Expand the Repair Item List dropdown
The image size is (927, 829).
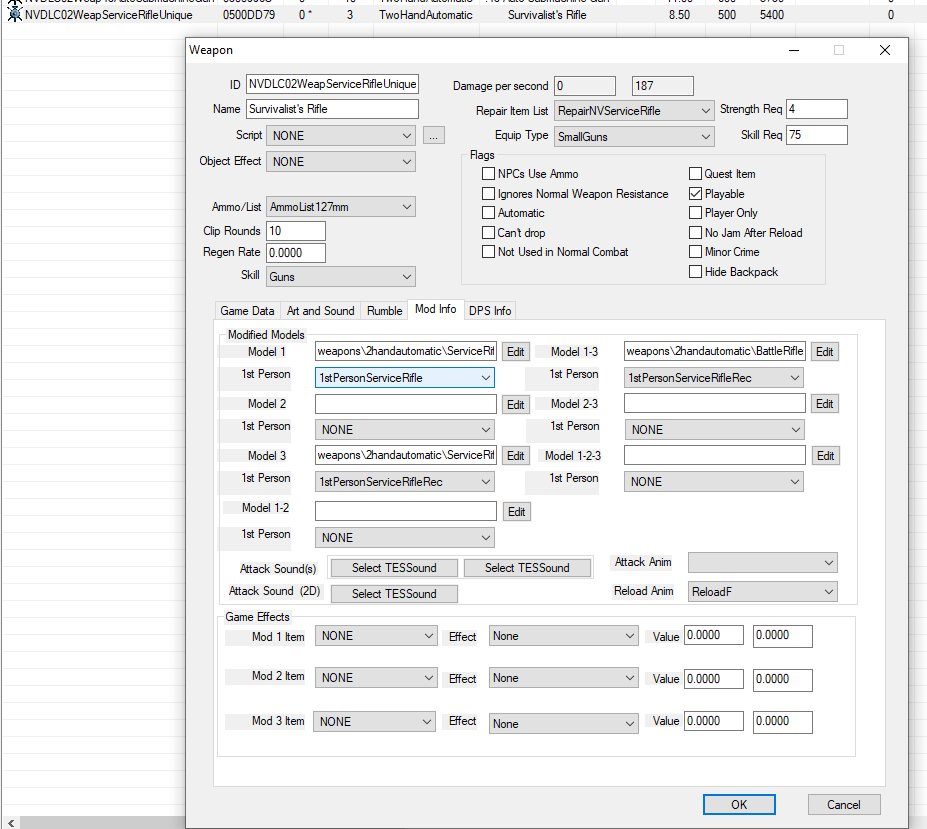point(634,111)
